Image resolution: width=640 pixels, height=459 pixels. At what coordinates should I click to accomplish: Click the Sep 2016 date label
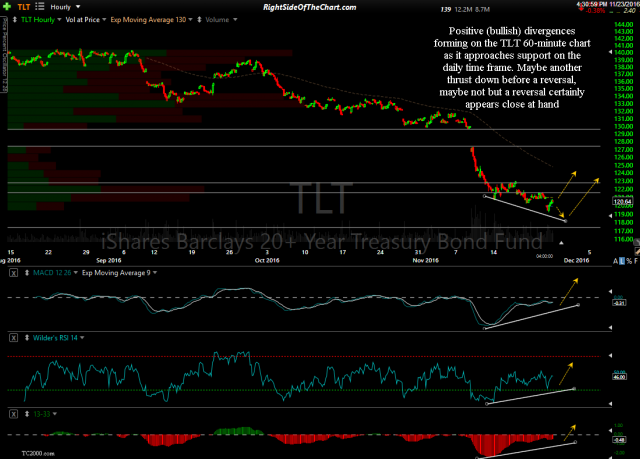[x=109, y=260]
